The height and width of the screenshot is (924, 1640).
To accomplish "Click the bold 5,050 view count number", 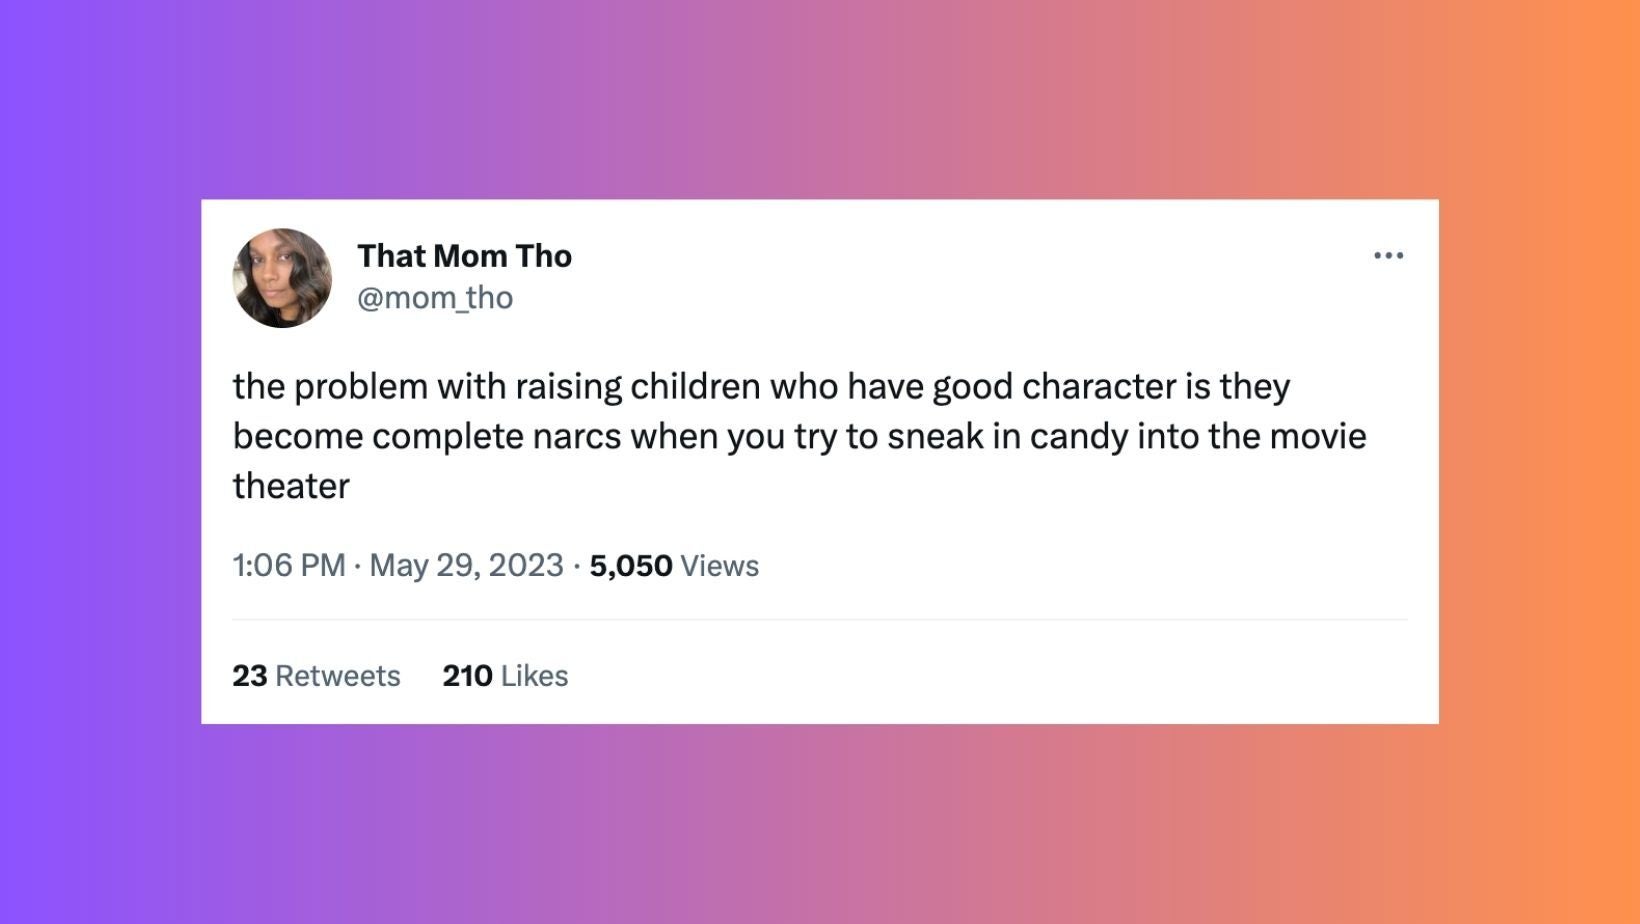I will 630,566.
